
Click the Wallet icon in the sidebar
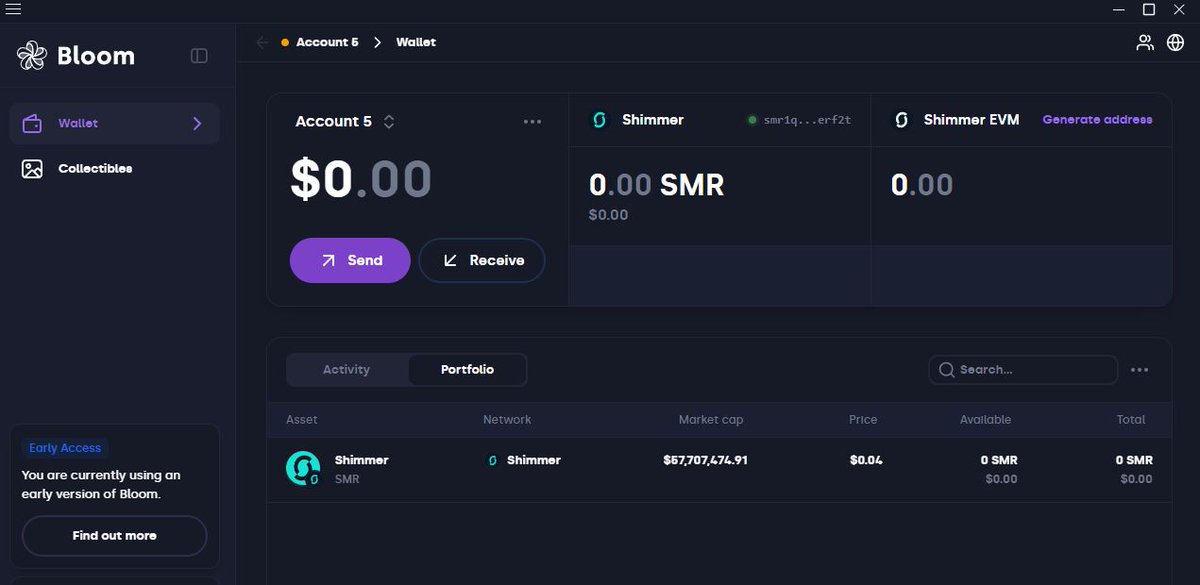pyautogui.click(x=32, y=124)
